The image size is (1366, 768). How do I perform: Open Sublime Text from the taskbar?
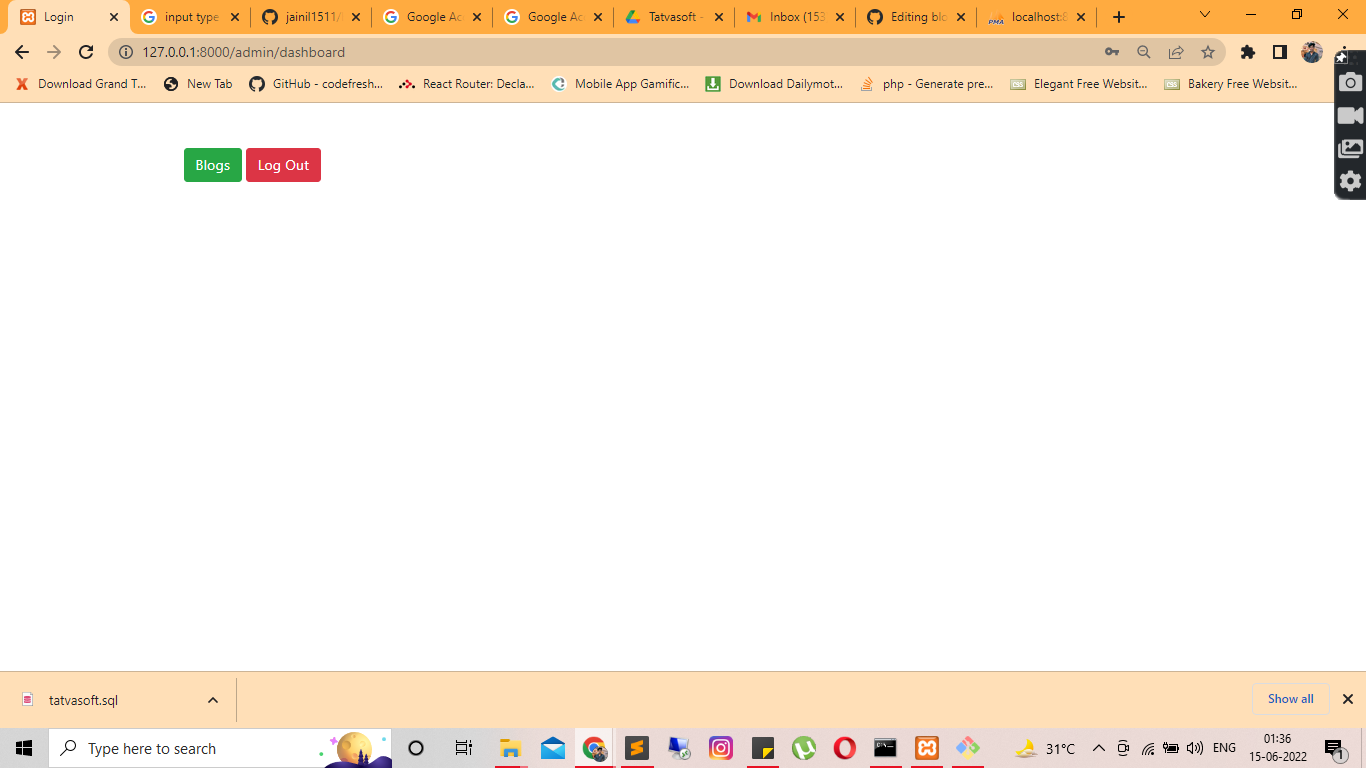click(637, 747)
